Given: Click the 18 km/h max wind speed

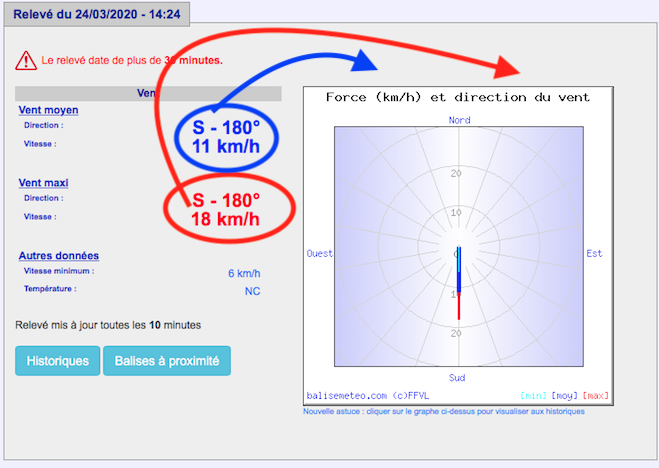Looking at the screenshot, I should click(x=225, y=219).
